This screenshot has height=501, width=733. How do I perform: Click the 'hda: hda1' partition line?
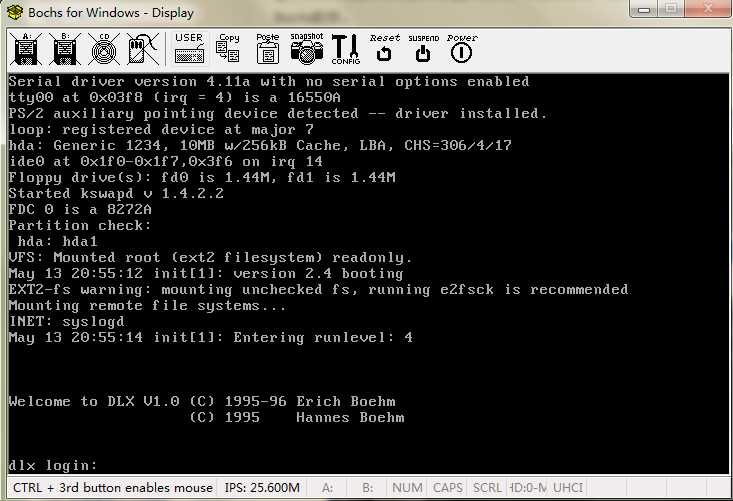[x=57, y=242]
